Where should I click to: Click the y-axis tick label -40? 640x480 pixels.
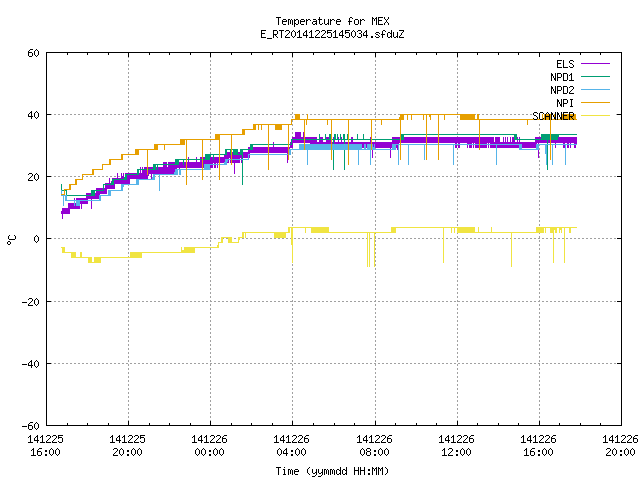point(31,364)
